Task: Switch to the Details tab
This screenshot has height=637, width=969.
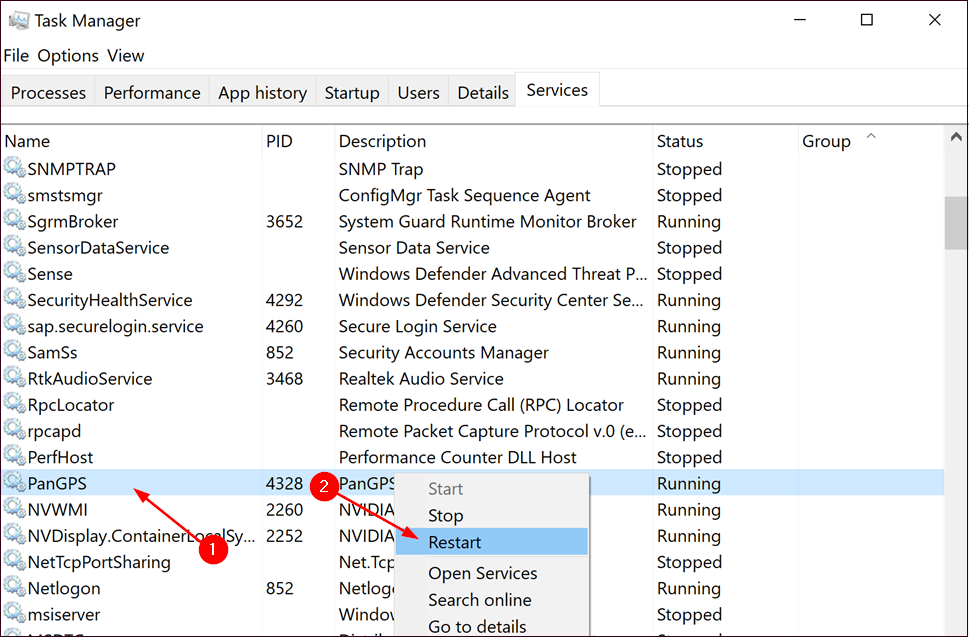Action: [x=483, y=93]
